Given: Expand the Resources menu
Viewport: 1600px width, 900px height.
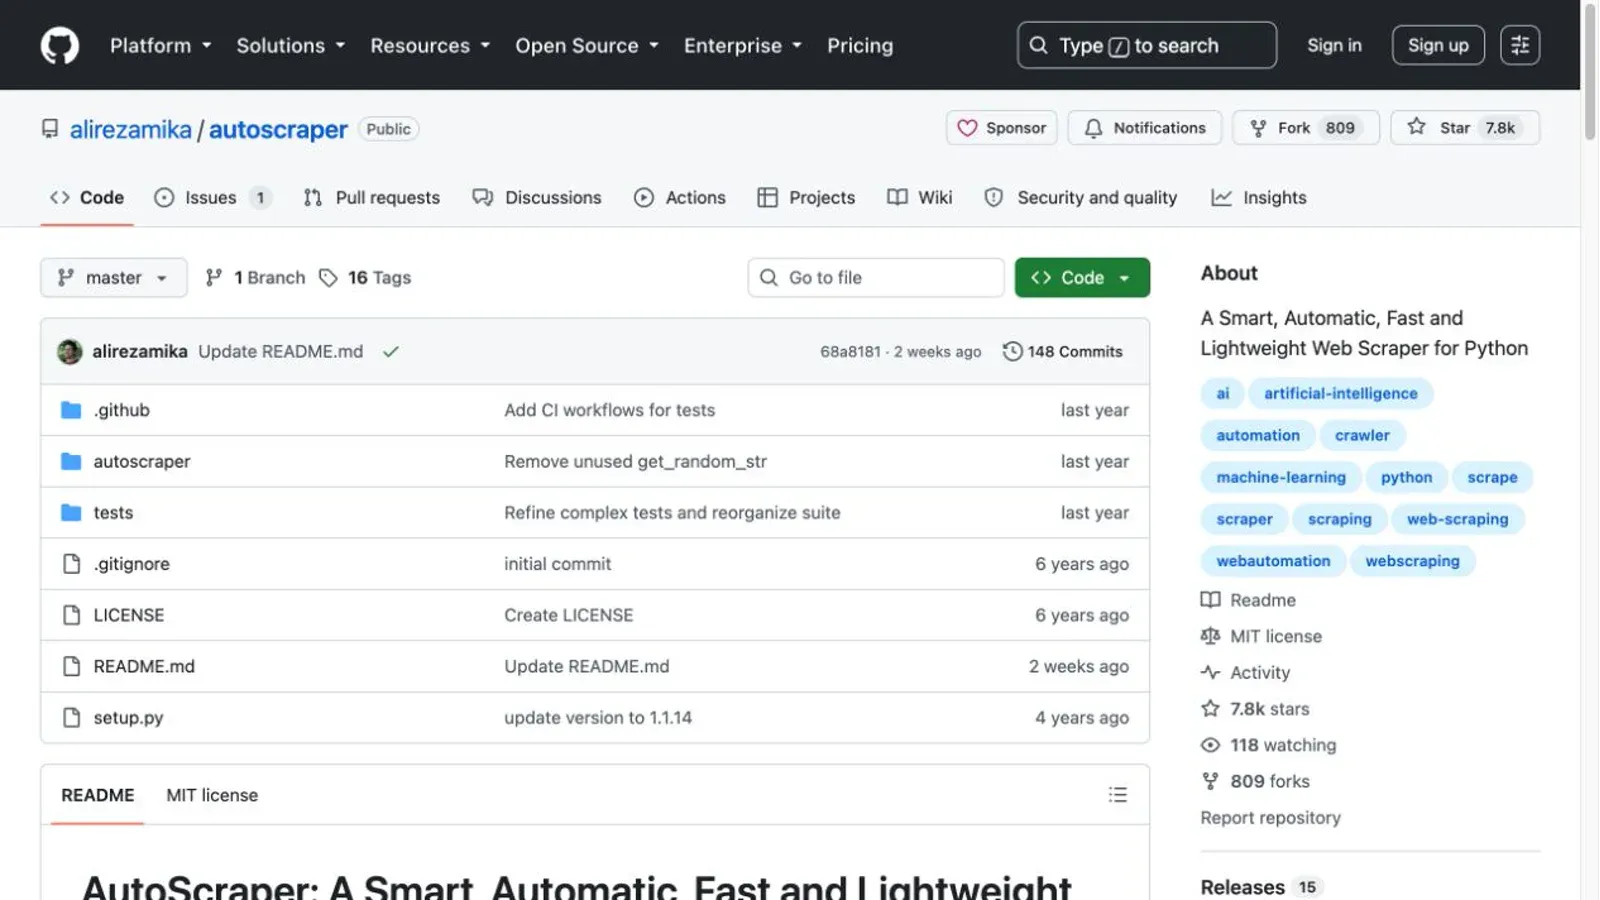Looking at the screenshot, I should [430, 46].
